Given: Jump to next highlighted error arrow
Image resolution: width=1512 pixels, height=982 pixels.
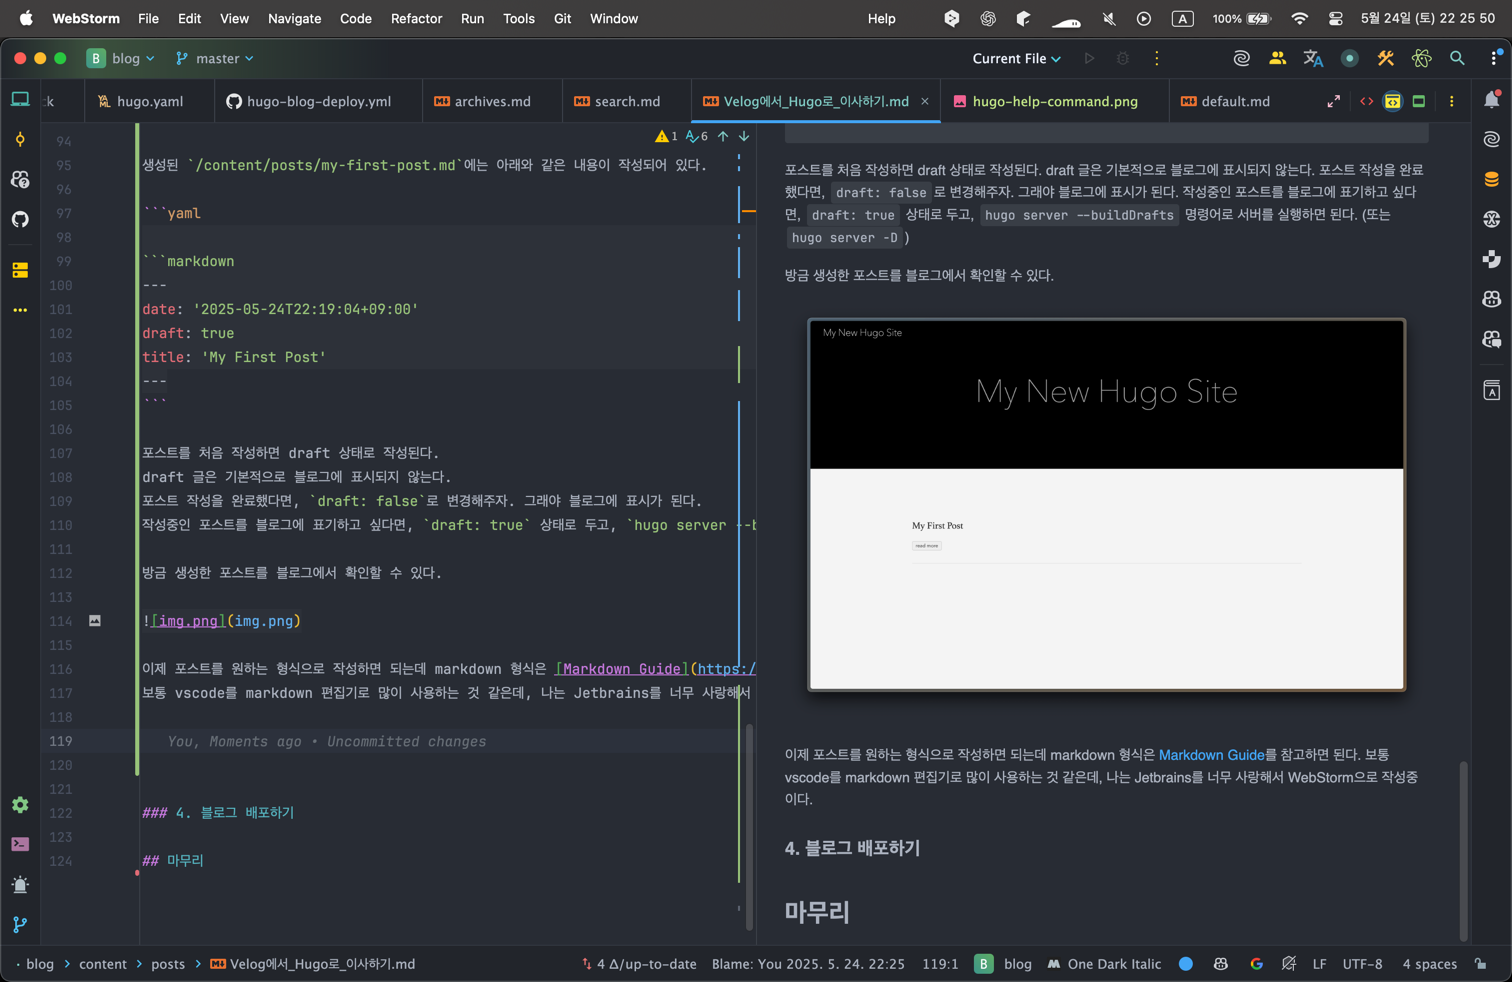Looking at the screenshot, I should [744, 136].
